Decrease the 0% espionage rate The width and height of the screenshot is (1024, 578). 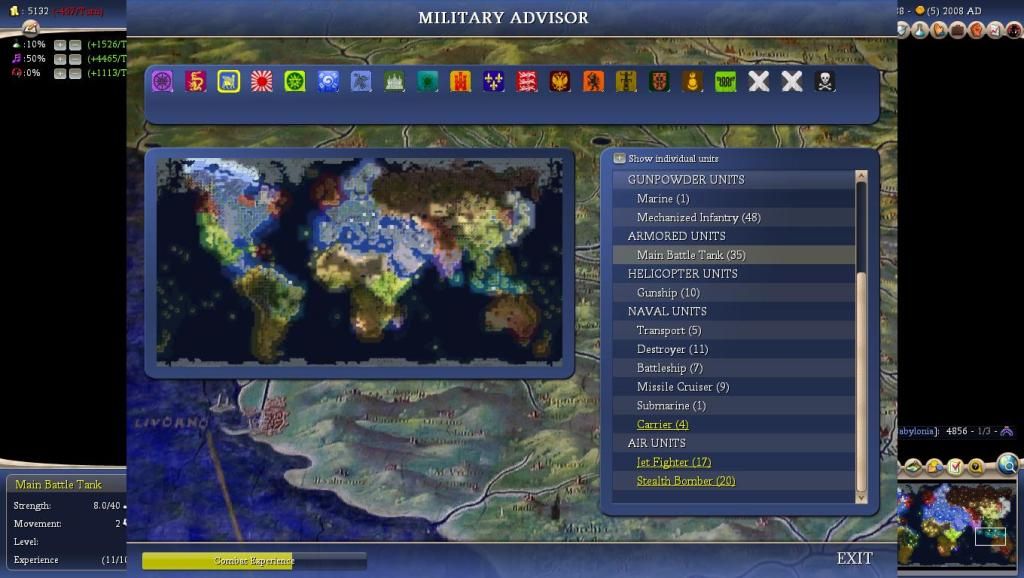coord(75,73)
